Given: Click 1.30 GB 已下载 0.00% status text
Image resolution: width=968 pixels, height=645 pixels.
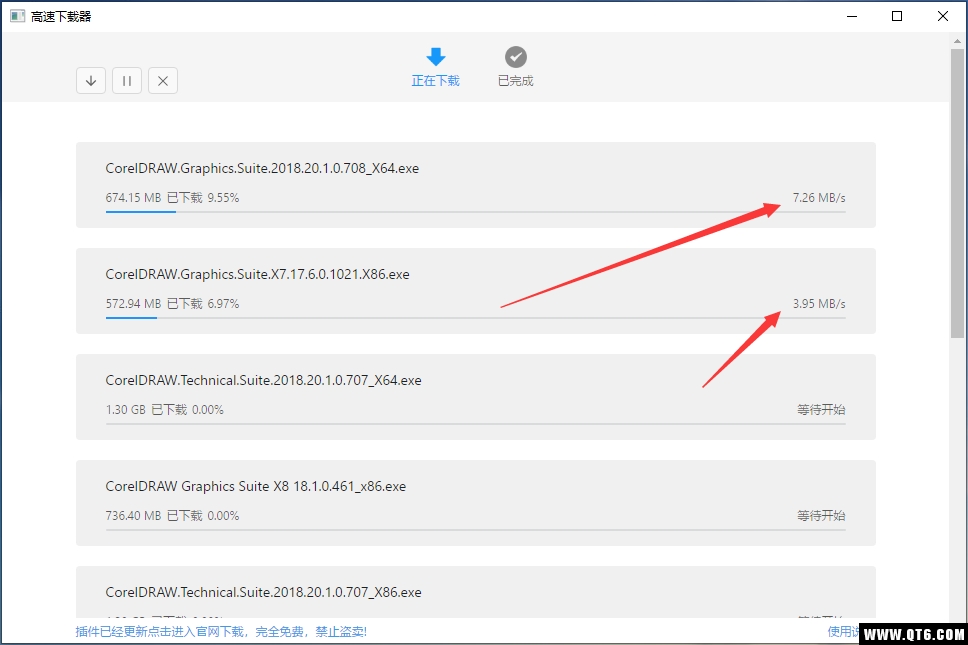Looking at the screenshot, I should coord(164,410).
